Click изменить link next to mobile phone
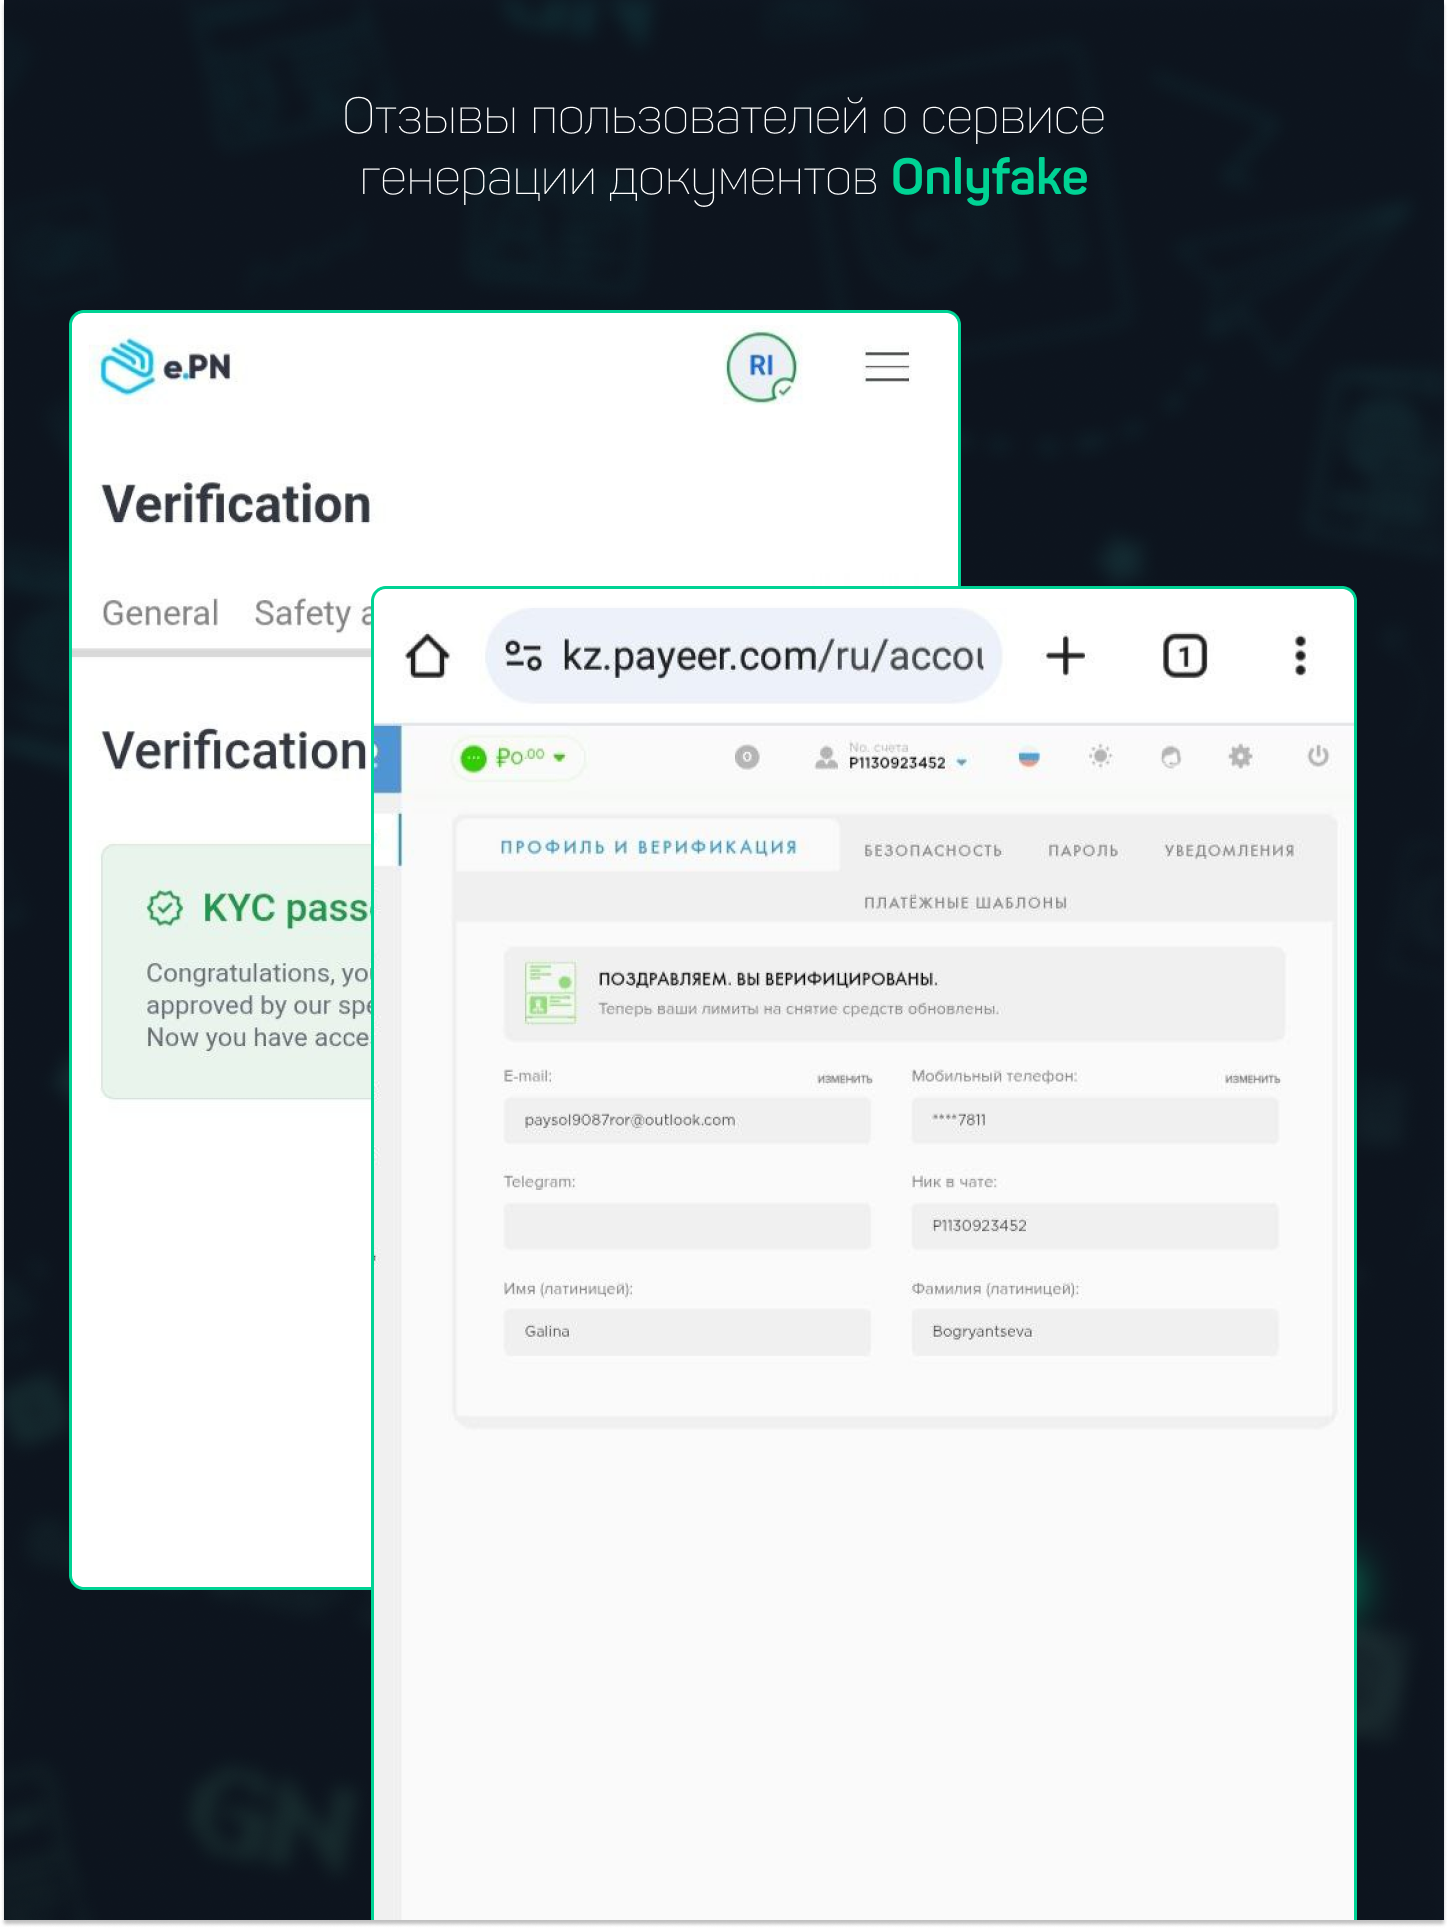Viewport: 1448px width, 1928px height. click(1252, 1079)
